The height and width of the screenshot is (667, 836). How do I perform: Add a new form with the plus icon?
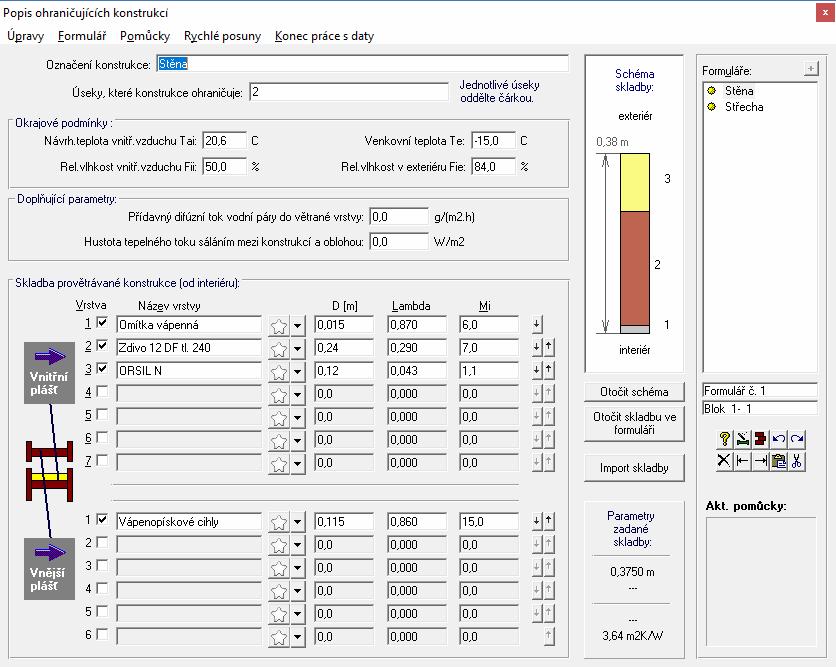810,69
